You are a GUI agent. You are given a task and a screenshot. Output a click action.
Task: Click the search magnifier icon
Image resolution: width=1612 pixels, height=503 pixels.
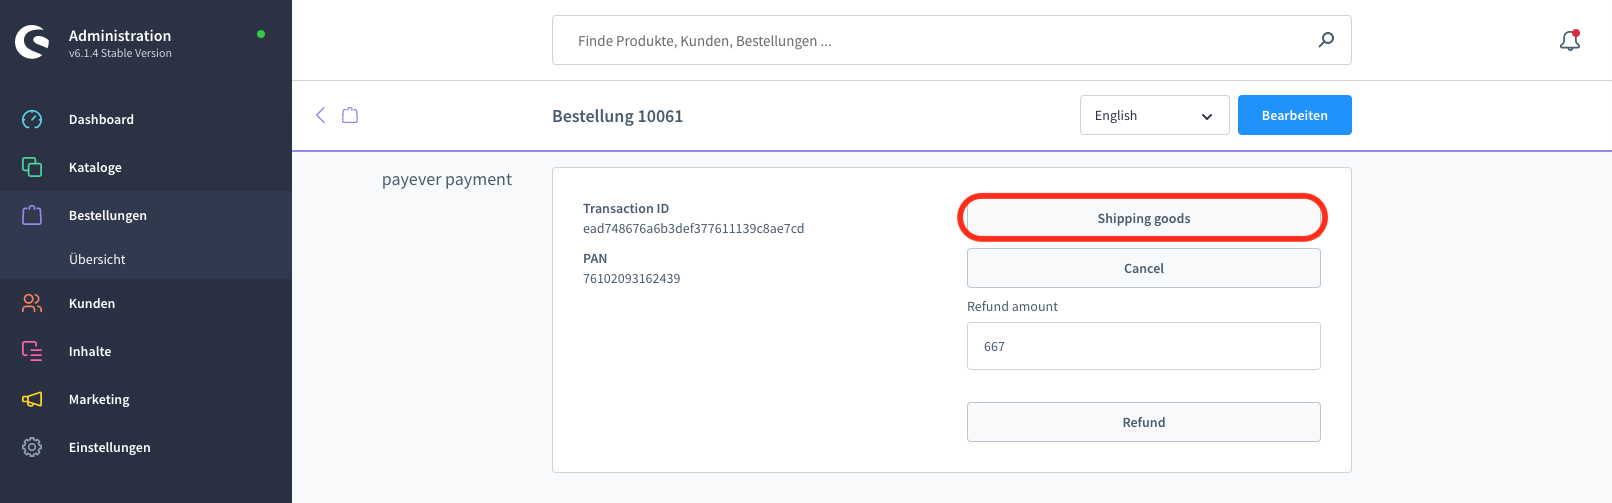tap(1326, 40)
